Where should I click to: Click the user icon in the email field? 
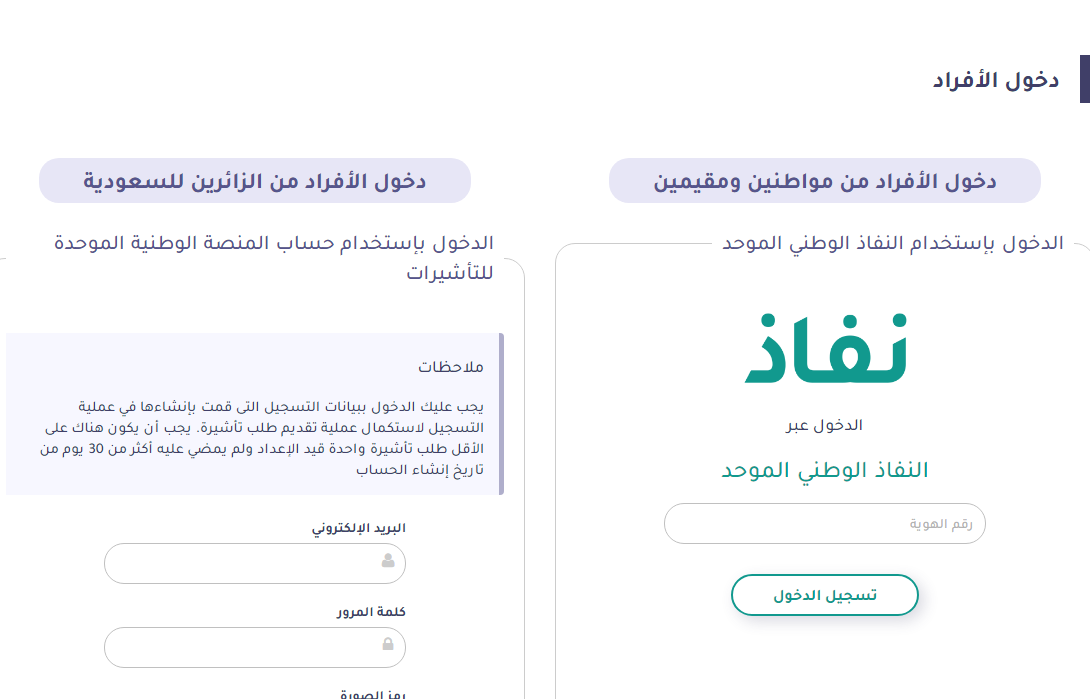pyautogui.click(x=388, y=562)
